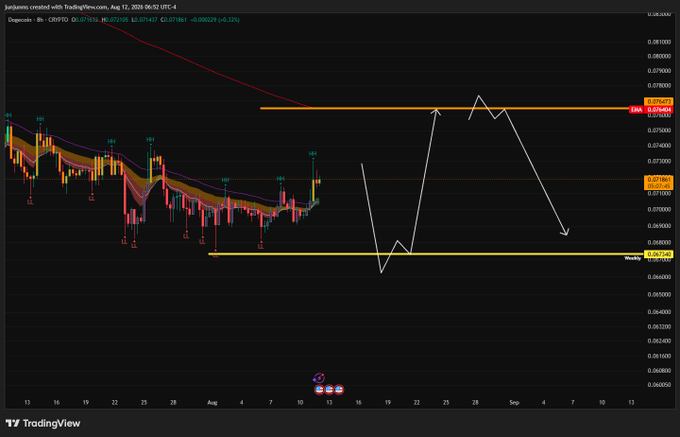The width and height of the screenshot is (680, 437).
Task: Select the open value O0.071632
Action: pyautogui.click(x=85, y=20)
